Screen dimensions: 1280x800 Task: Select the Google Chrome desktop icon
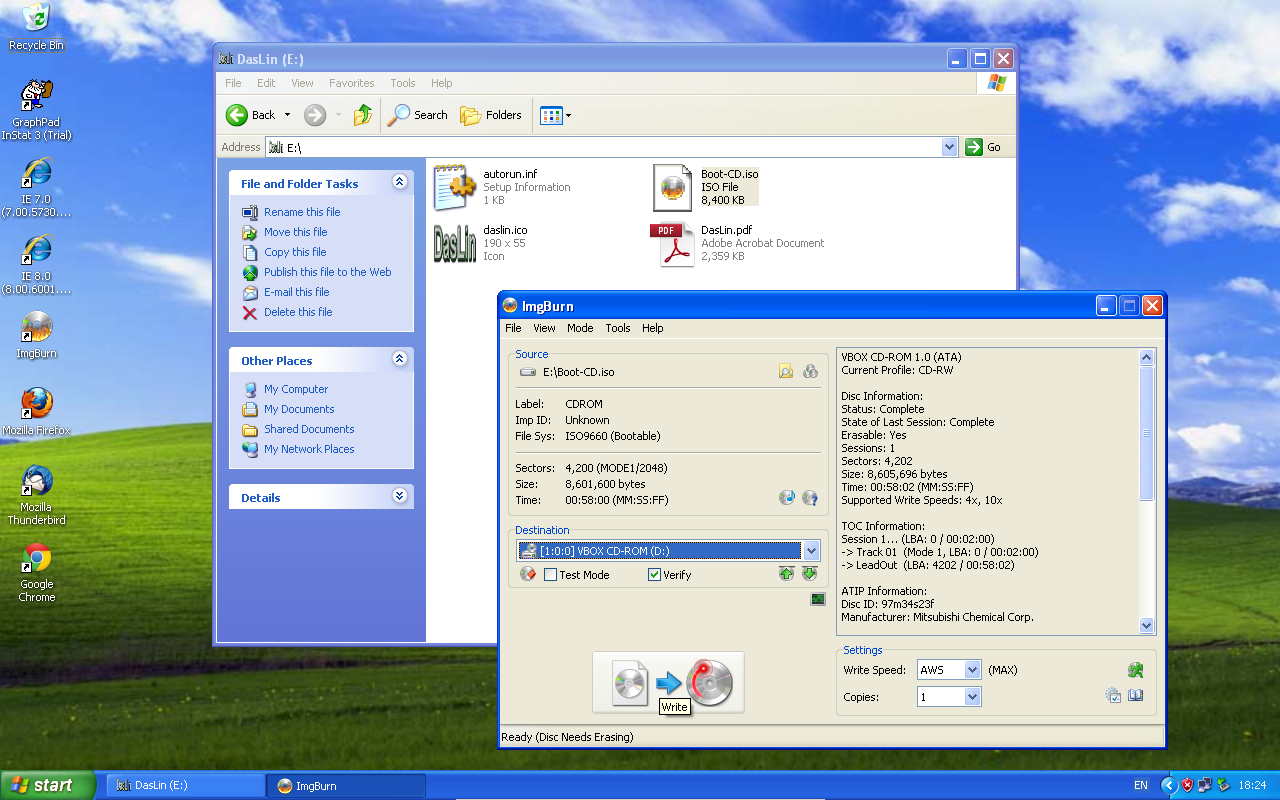pyautogui.click(x=36, y=573)
